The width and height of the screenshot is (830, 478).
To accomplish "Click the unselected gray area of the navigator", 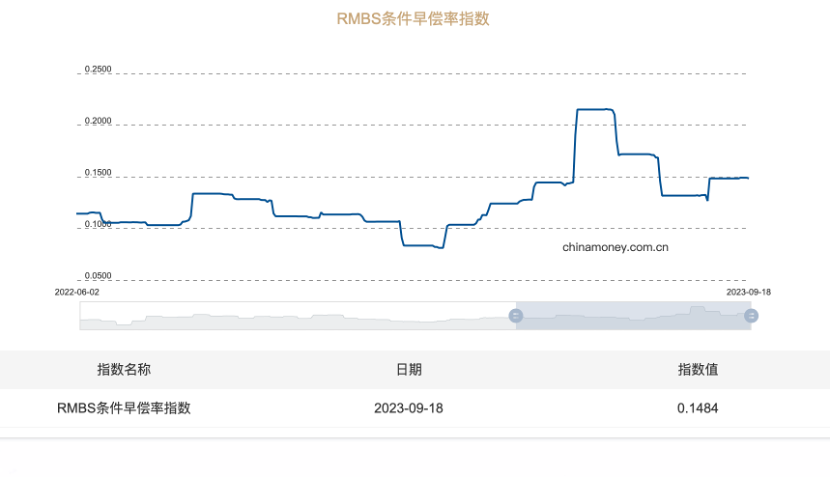I will click(x=297, y=315).
